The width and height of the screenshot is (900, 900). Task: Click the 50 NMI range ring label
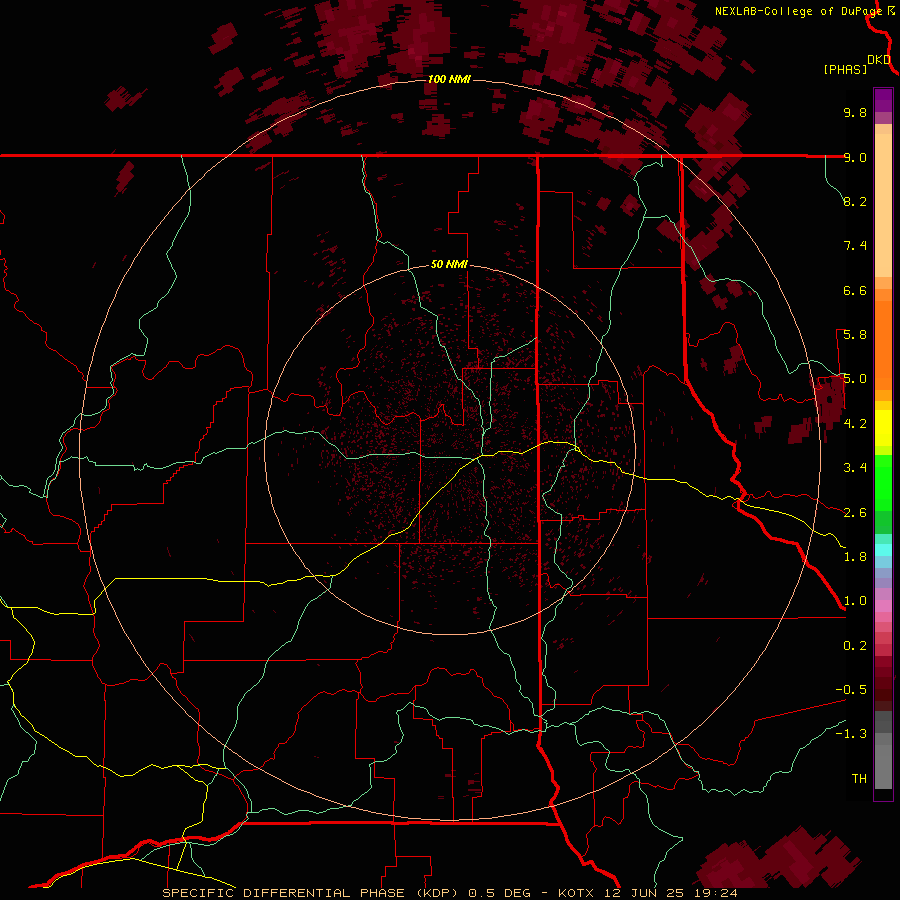449,265
